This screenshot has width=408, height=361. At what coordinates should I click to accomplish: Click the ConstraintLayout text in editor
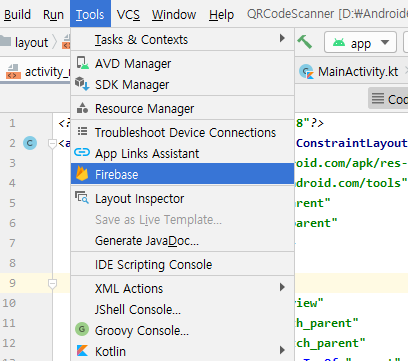(x=352, y=143)
